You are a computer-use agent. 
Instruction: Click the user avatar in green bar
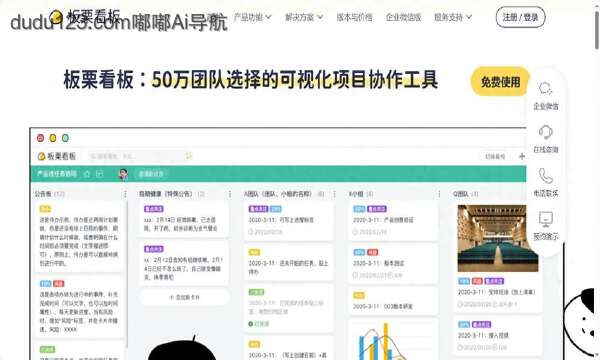pyautogui.click(x=123, y=174)
